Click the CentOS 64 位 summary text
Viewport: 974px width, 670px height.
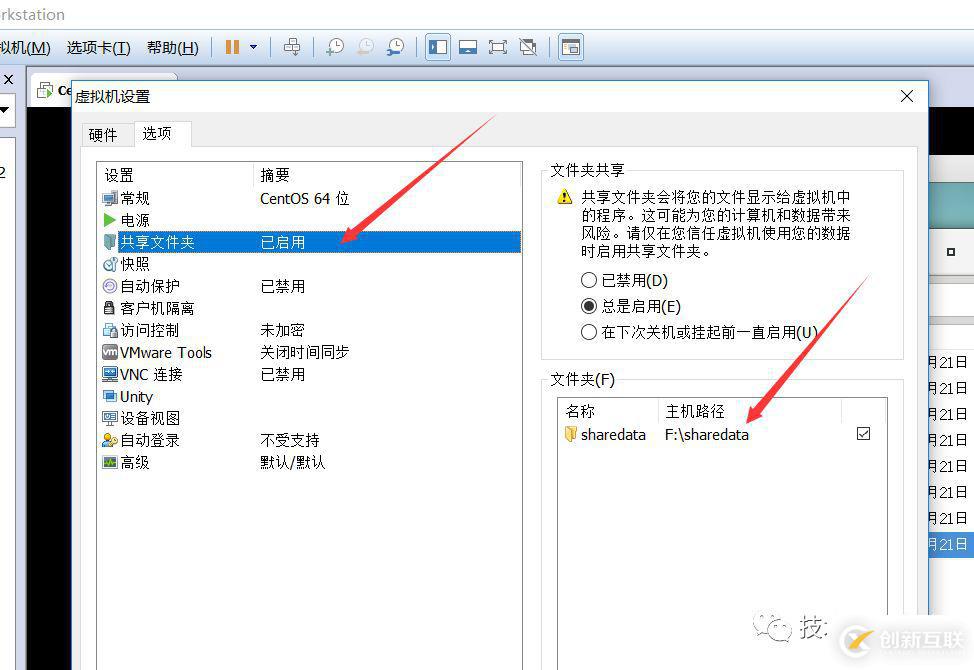304,199
